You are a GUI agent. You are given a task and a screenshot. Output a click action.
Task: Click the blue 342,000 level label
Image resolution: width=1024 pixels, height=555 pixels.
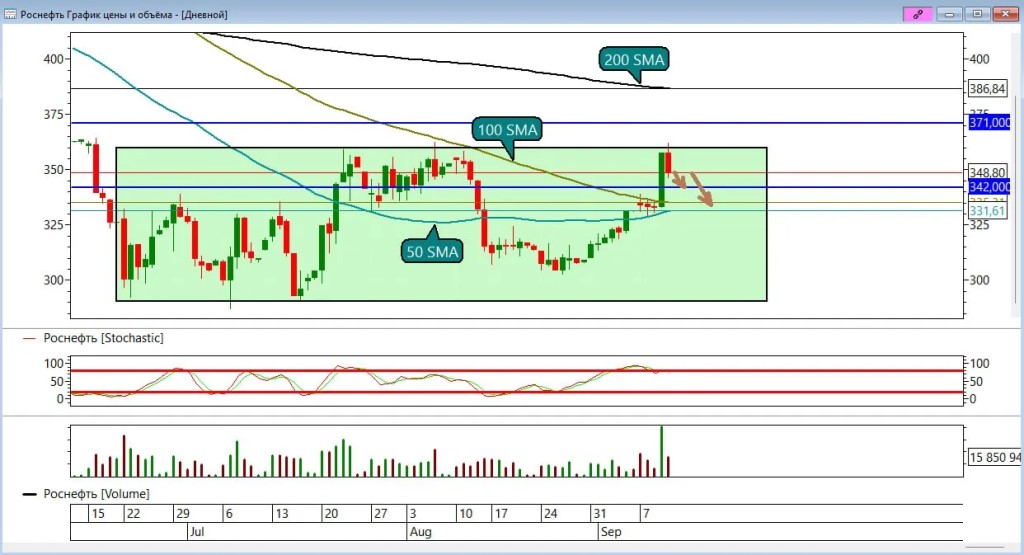[x=989, y=187]
